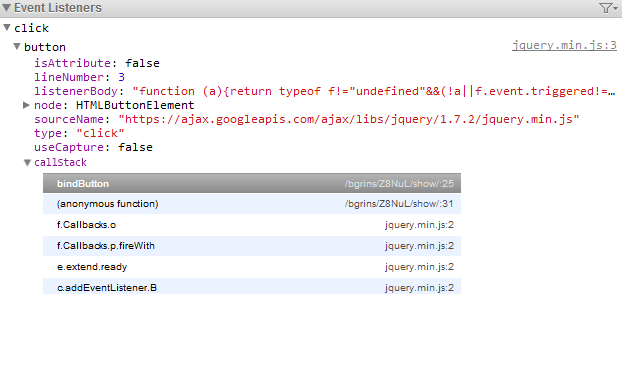Open the /bgrins/Z8NuL/show/:25 location
The height and width of the screenshot is (387, 639).
click(x=399, y=184)
